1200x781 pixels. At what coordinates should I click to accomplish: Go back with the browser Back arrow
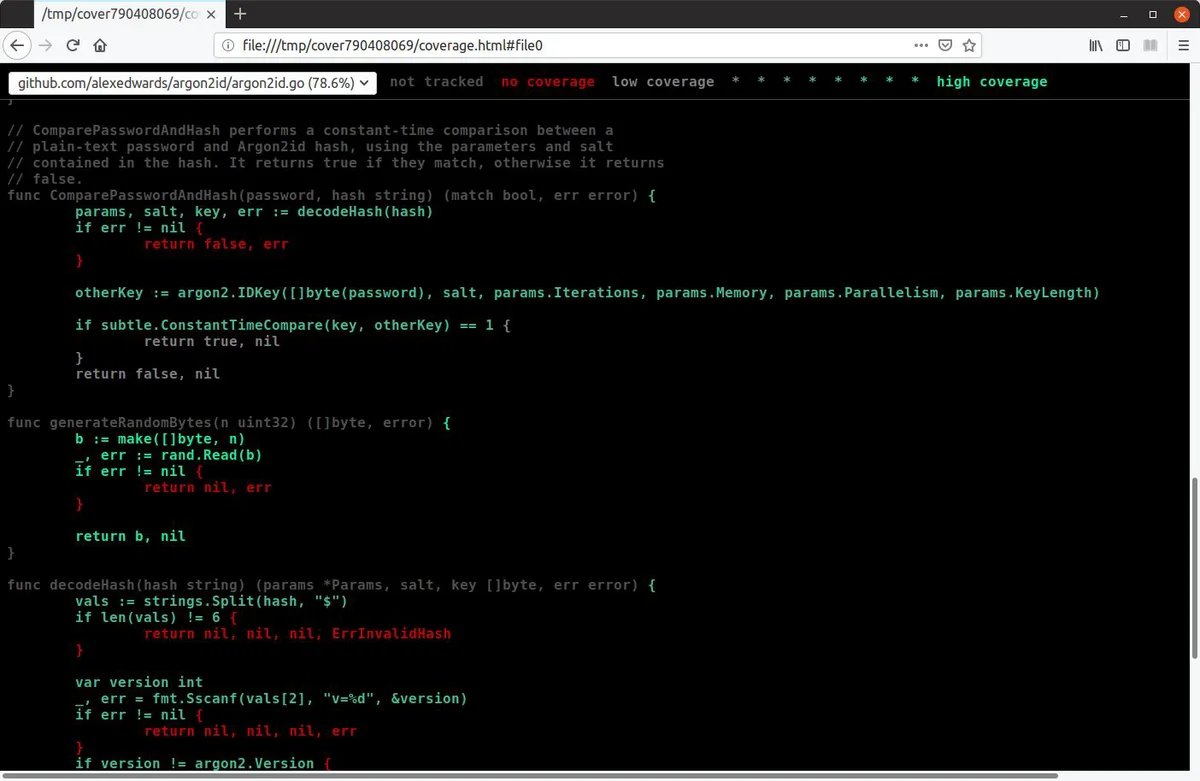[x=17, y=45]
